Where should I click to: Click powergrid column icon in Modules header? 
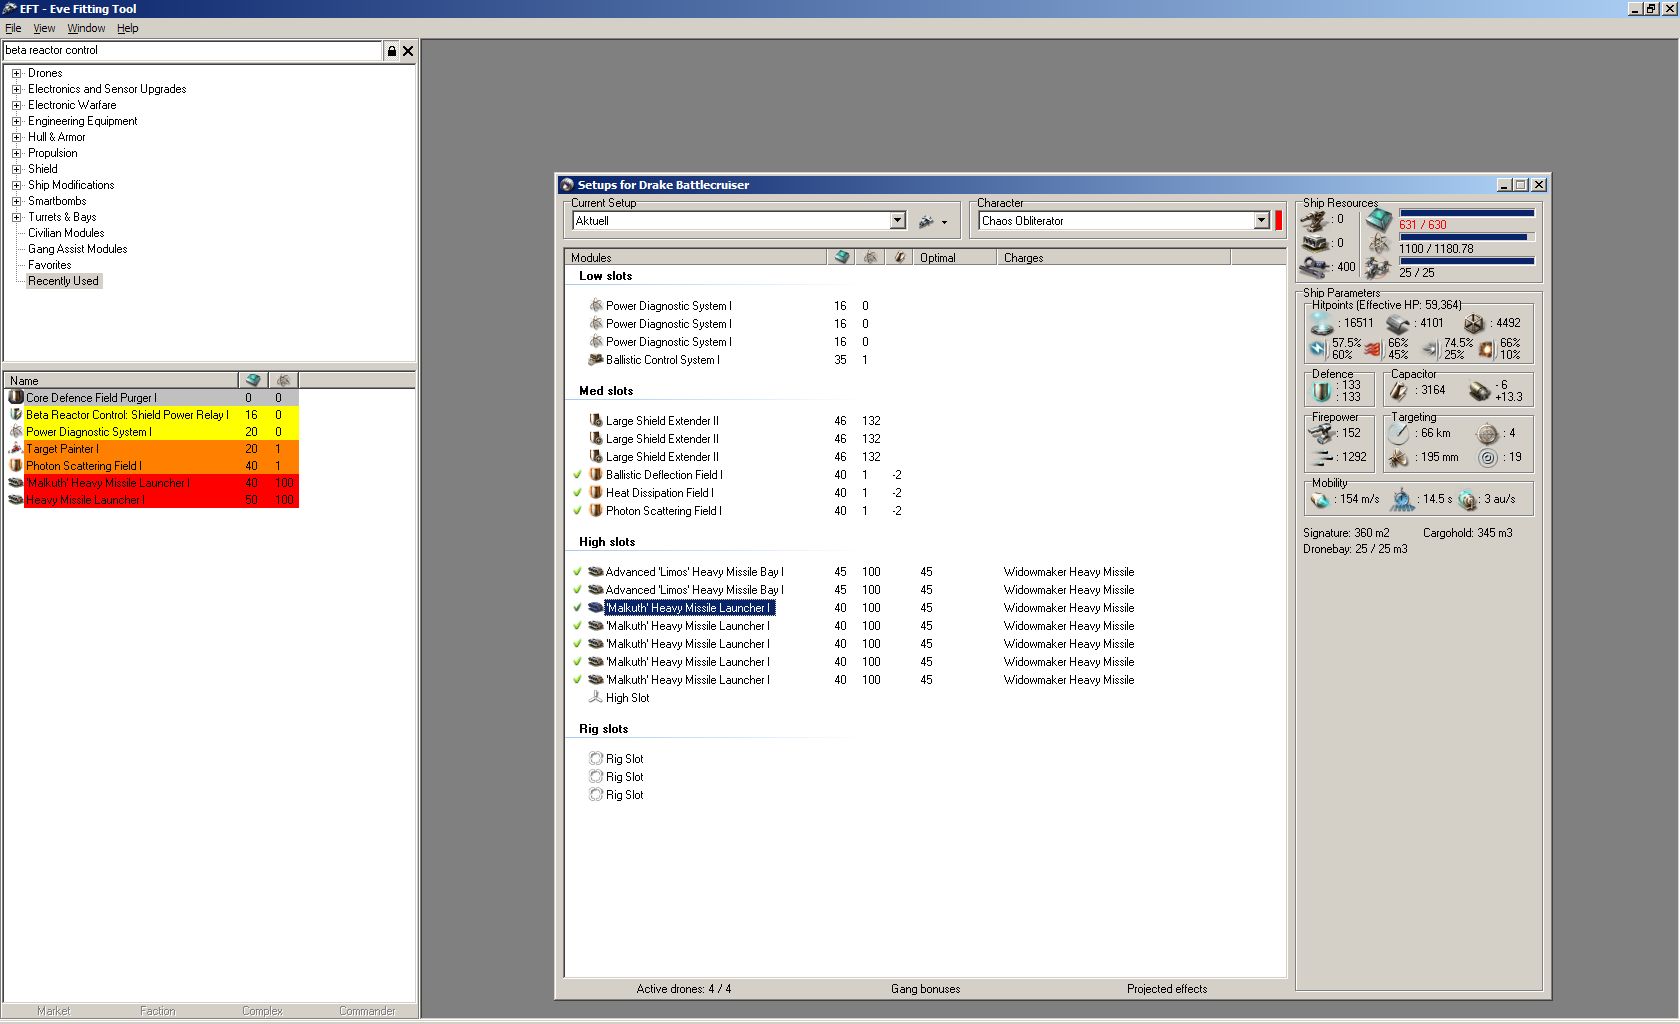coord(871,257)
